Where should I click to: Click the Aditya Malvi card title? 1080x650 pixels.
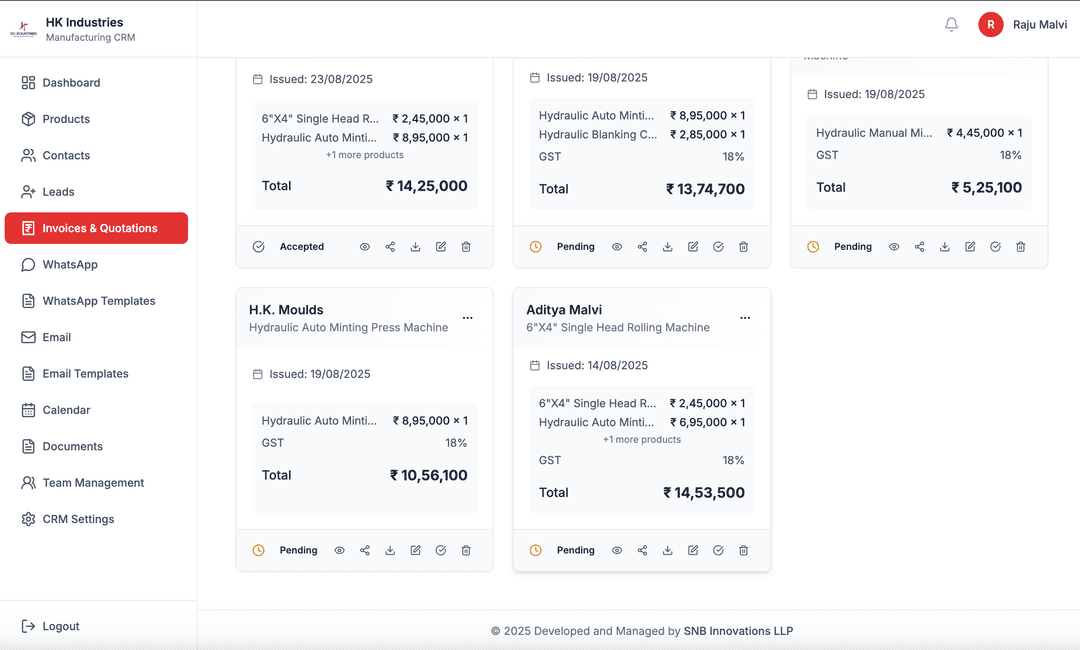tap(564, 310)
